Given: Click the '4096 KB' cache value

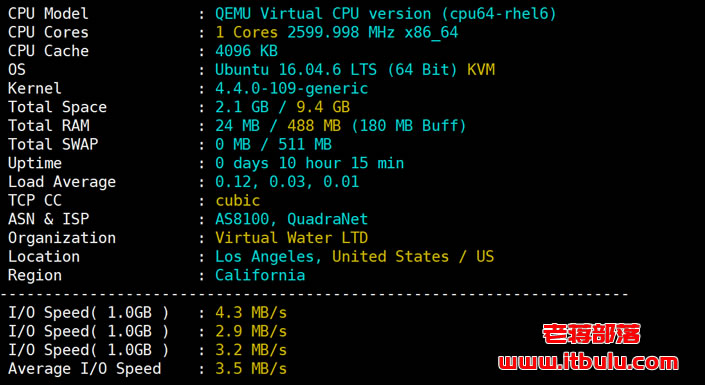Looking at the screenshot, I should pyautogui.click(x=246, y=51).
